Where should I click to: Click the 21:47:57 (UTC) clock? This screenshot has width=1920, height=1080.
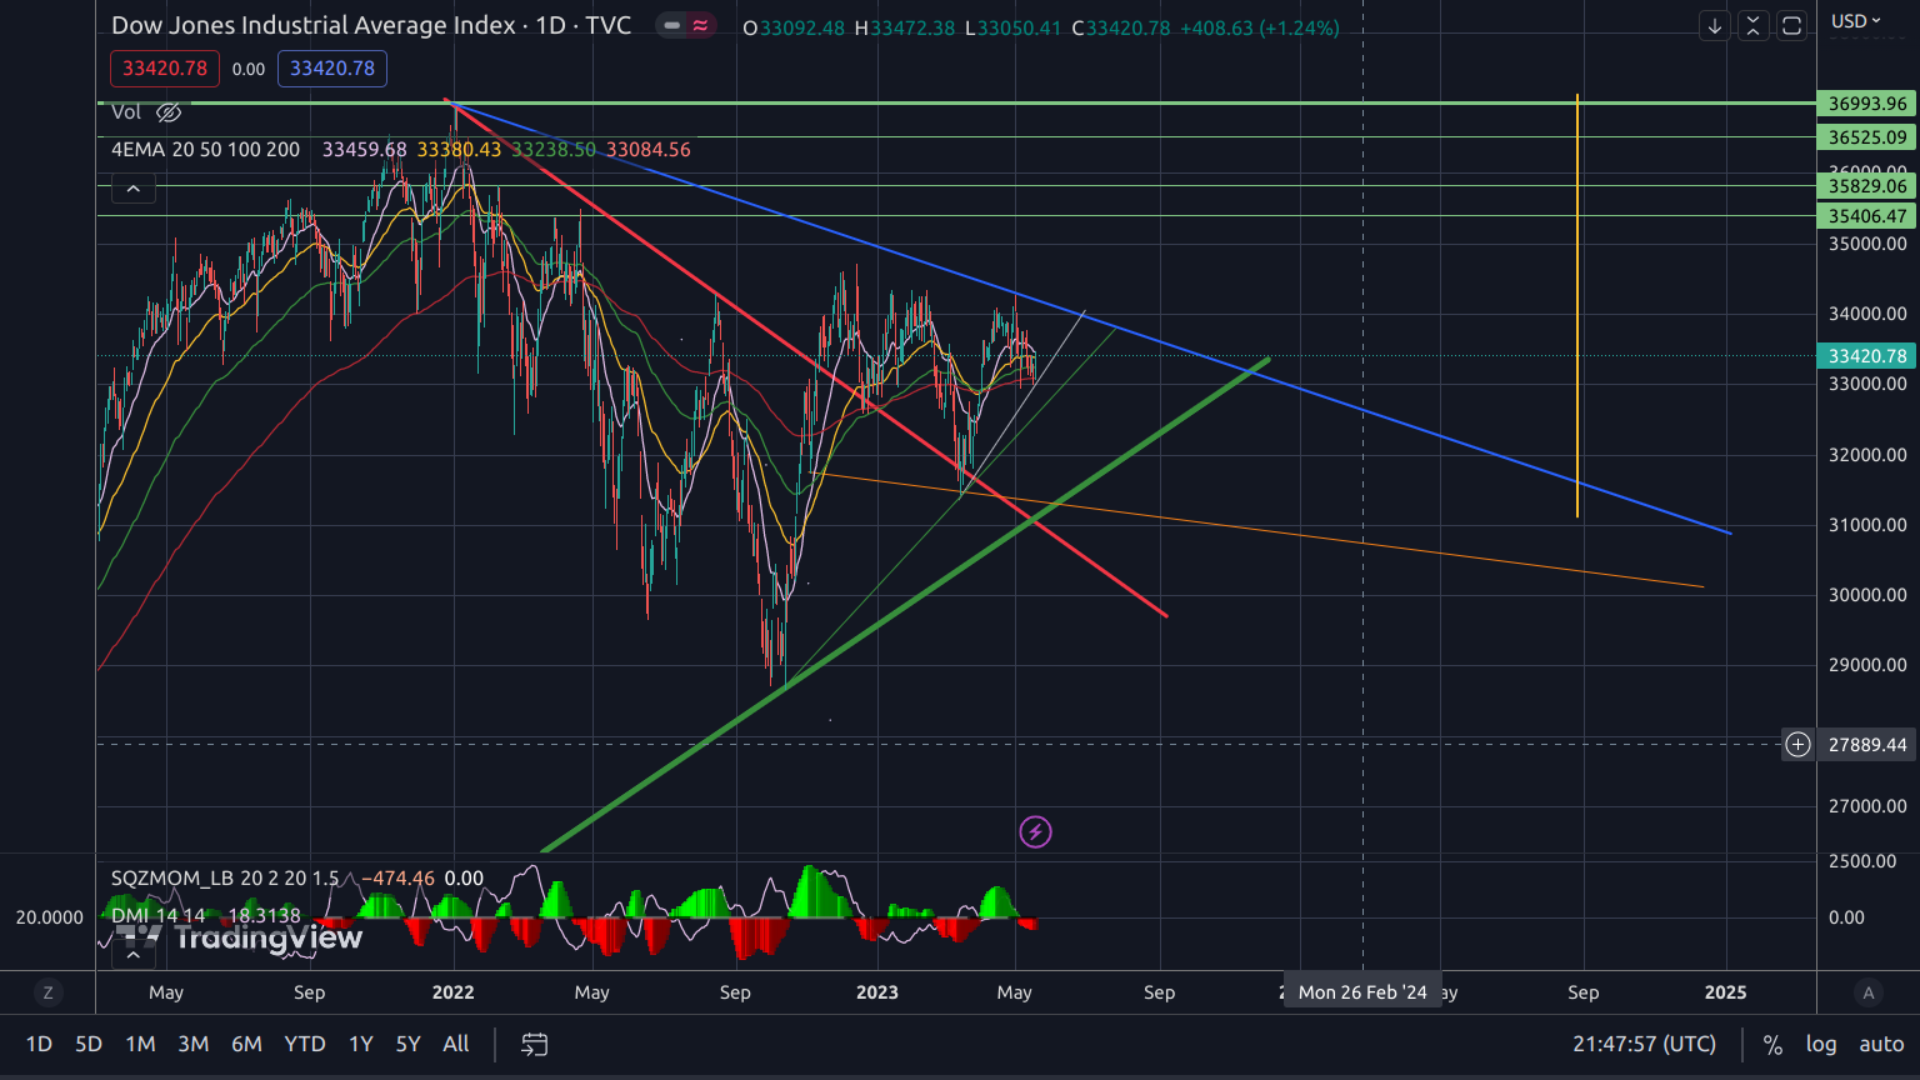1644,1044
